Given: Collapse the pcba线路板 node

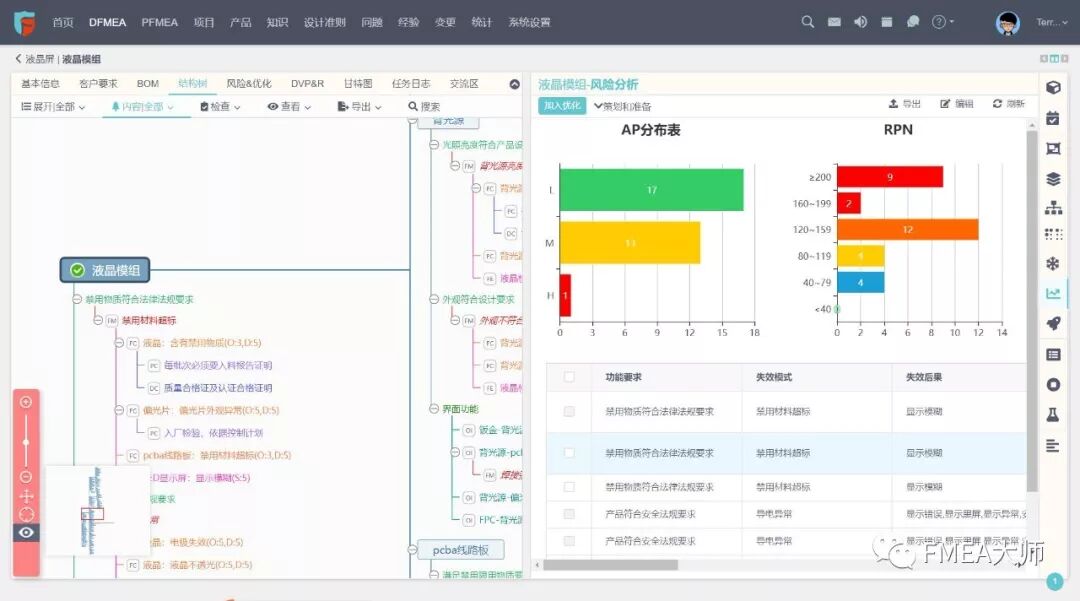Looking at the screenshot, I should [x=413, y=550].
